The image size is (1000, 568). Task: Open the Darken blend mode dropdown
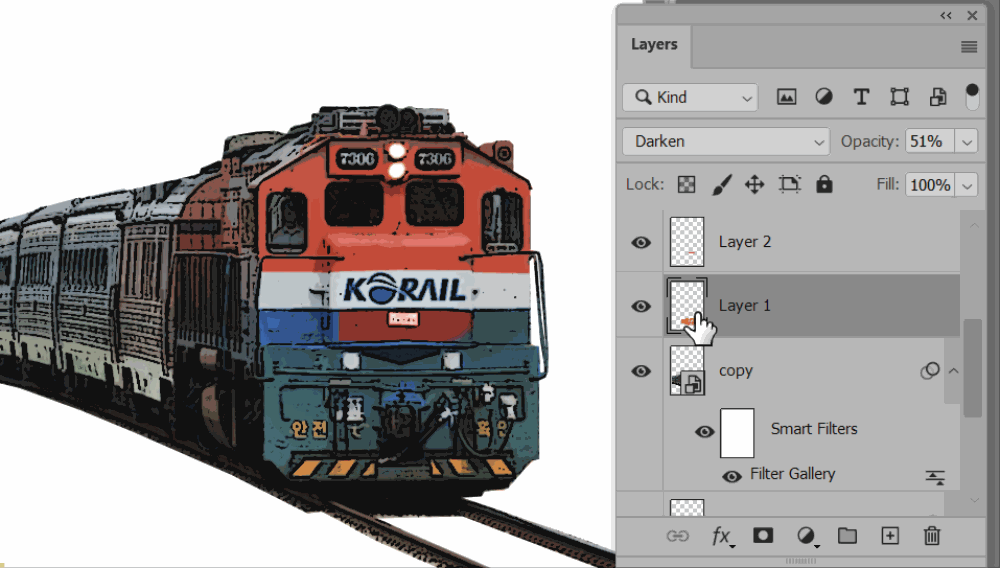(x=726, y=142)
